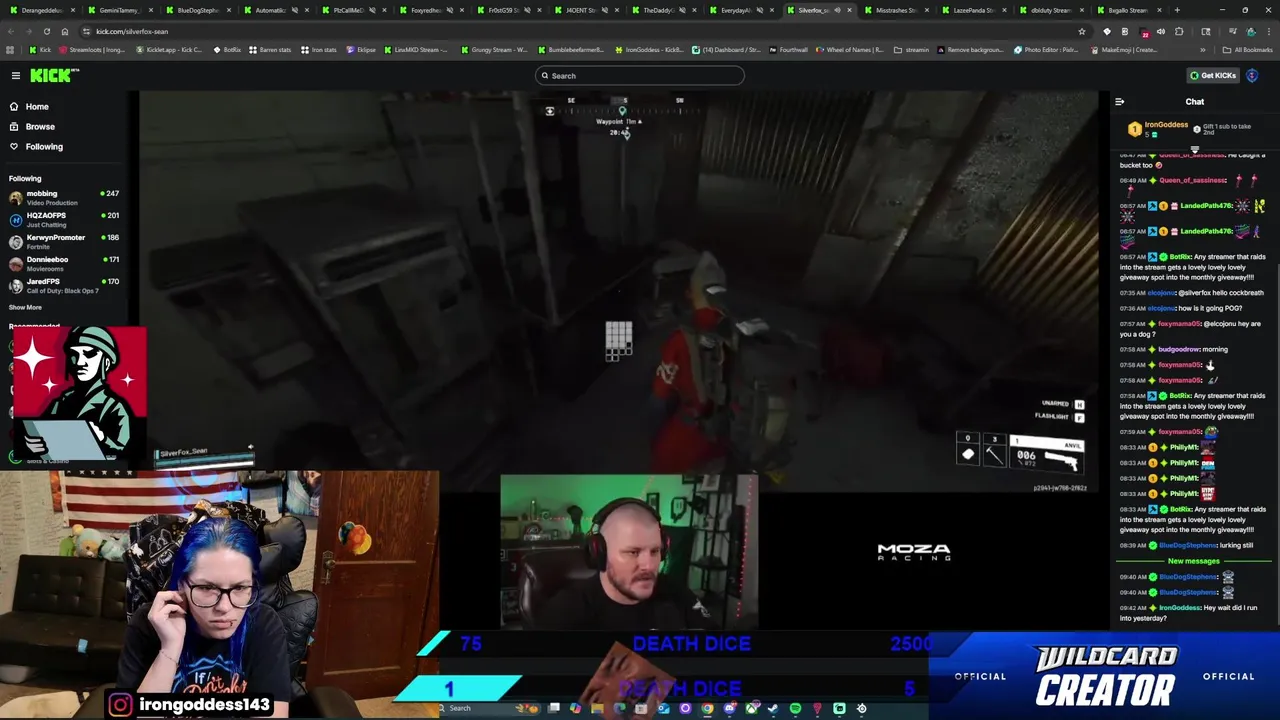
Task: Unmute the TheDaddyG tab speaker icon
Action: coord(683,10)
